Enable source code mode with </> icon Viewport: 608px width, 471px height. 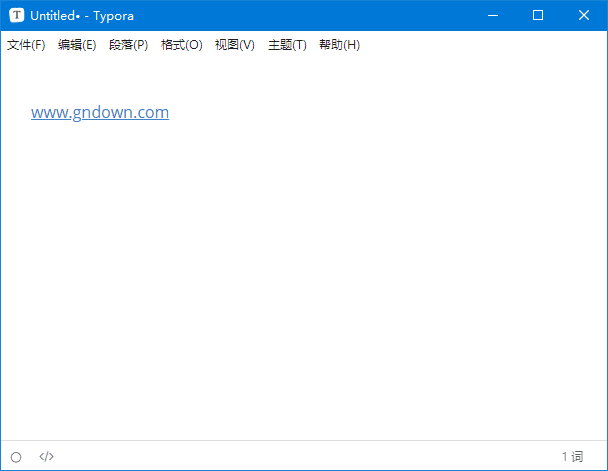pos(47,457)
